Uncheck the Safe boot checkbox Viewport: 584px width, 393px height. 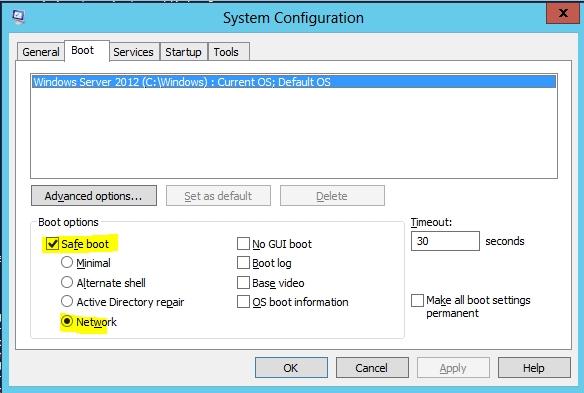pyautogui.click(x=52, y=244)
